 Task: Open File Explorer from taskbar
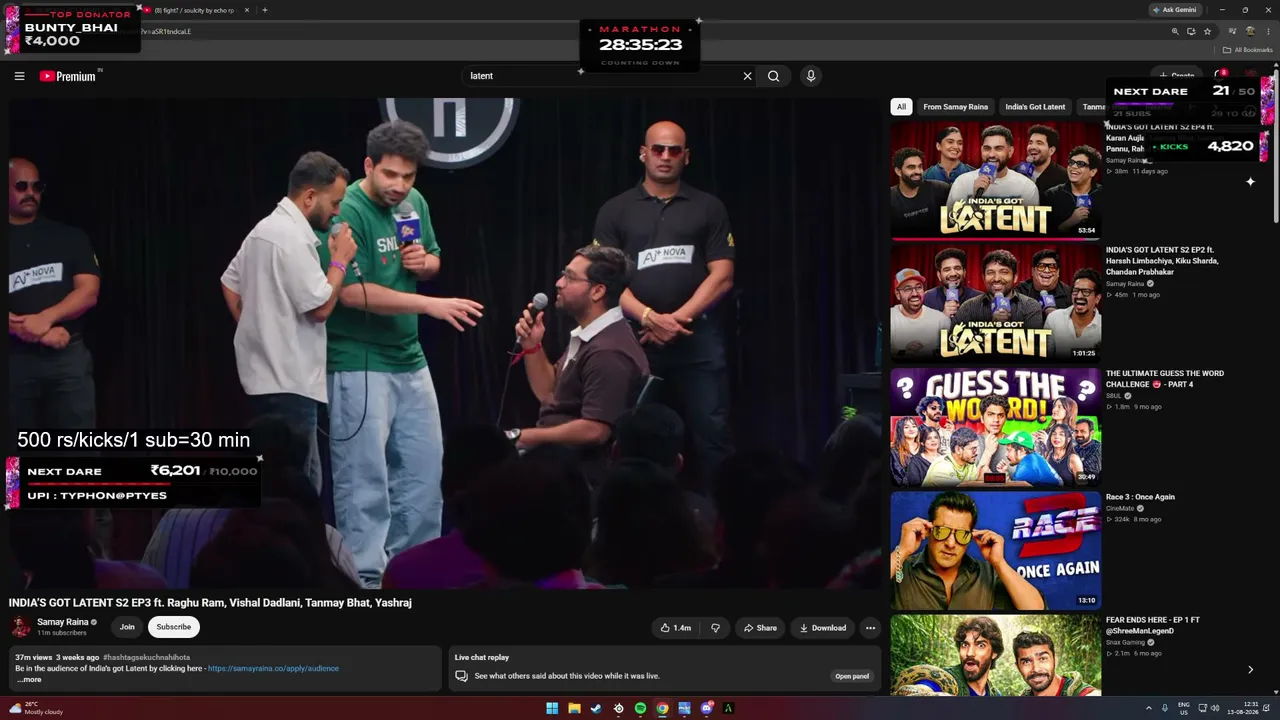tap(574, 709)
